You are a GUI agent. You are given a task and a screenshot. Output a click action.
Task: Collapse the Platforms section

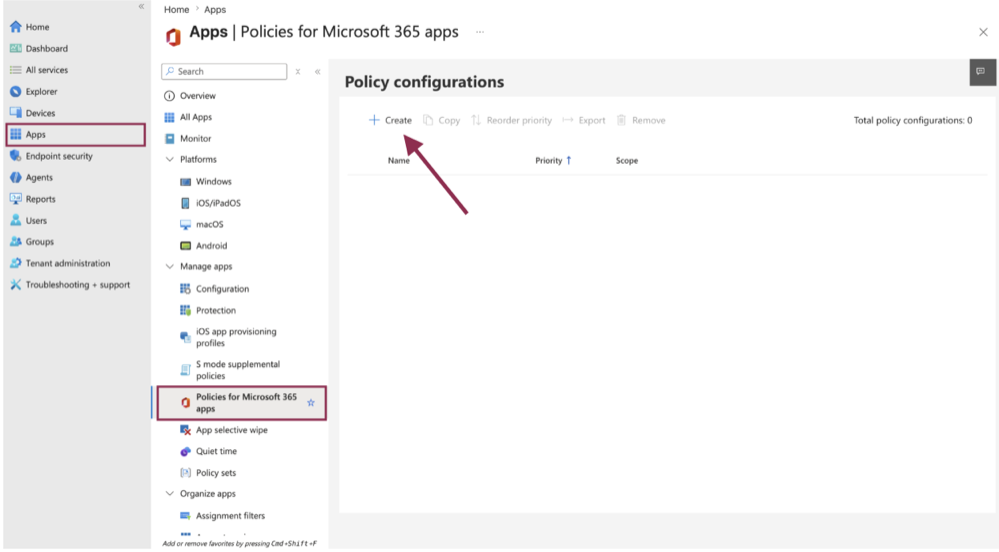pos(169,159)
